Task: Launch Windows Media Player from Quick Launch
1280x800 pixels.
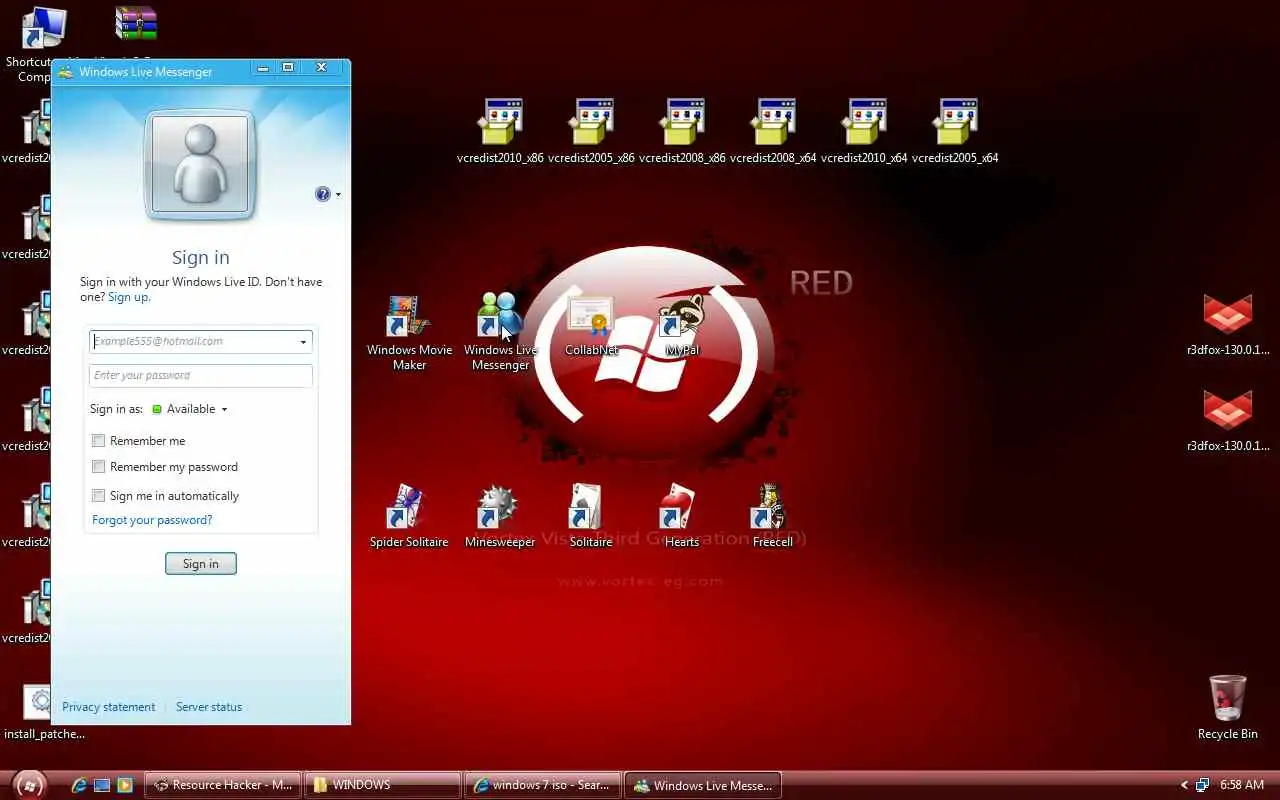Action: [x=125, y=785]
